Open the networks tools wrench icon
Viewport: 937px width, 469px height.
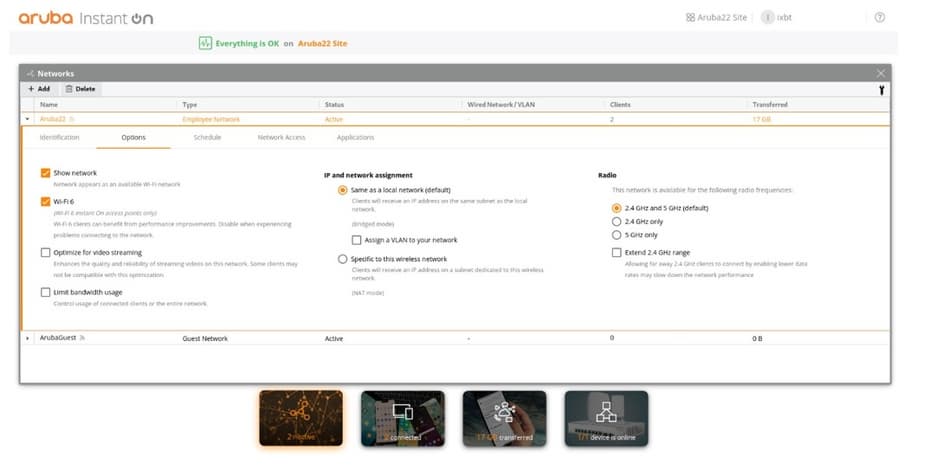pyautogui.click(x=881, y=90)
